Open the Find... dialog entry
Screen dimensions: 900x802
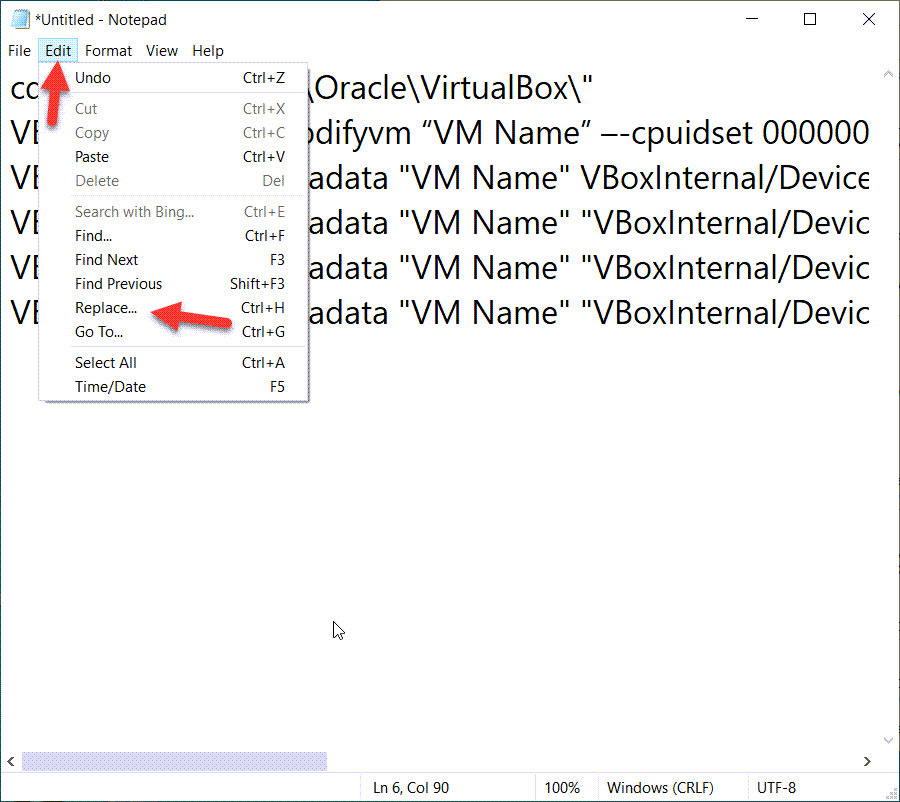(x=93, y=236)
